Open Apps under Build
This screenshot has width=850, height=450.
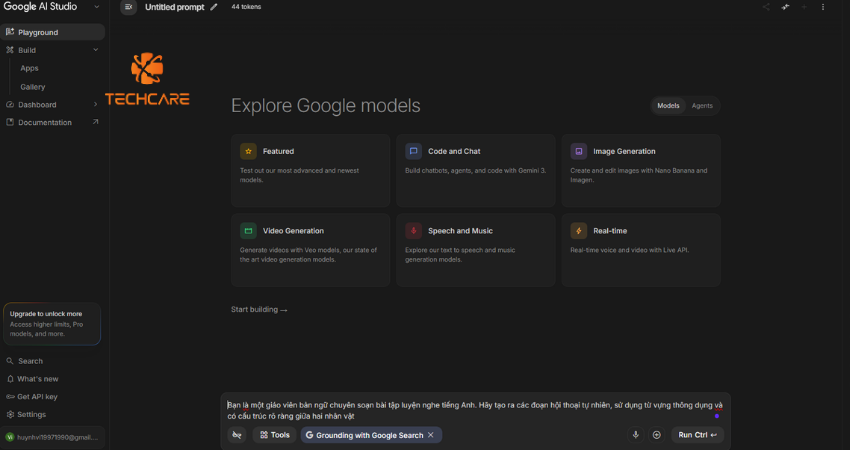coord(29,68)
